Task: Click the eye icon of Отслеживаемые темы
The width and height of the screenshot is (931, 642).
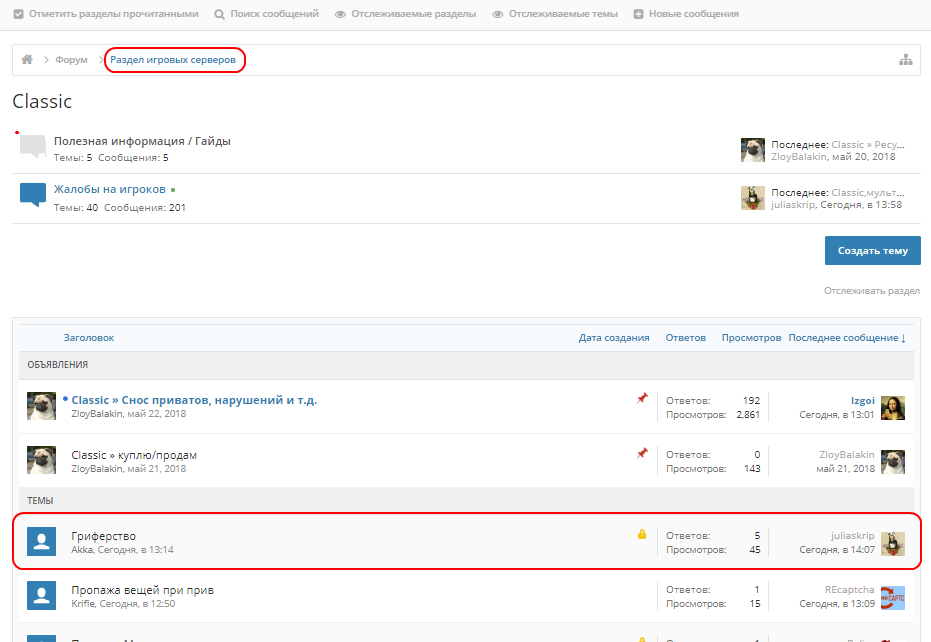Action: click(x=498, y=14)
